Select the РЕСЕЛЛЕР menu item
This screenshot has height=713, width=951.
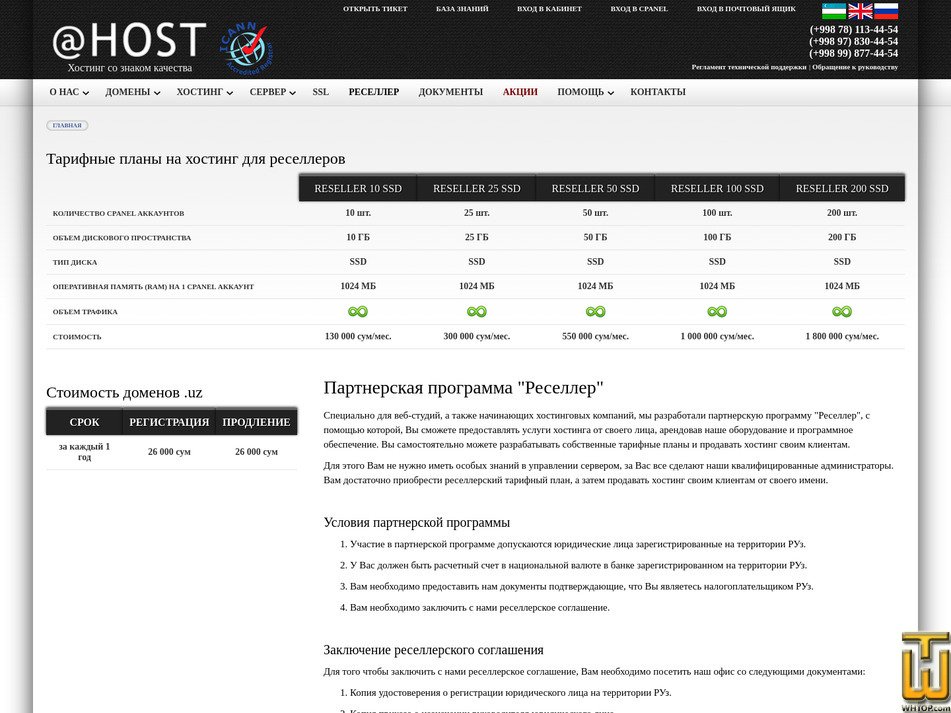click(373, 91)
